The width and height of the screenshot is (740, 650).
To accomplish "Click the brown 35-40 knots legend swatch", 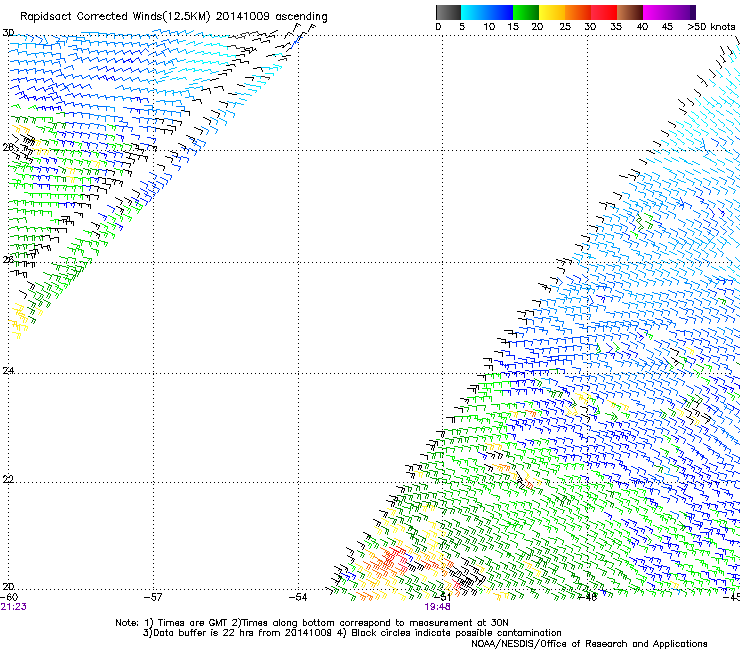I will click(630, 12).
